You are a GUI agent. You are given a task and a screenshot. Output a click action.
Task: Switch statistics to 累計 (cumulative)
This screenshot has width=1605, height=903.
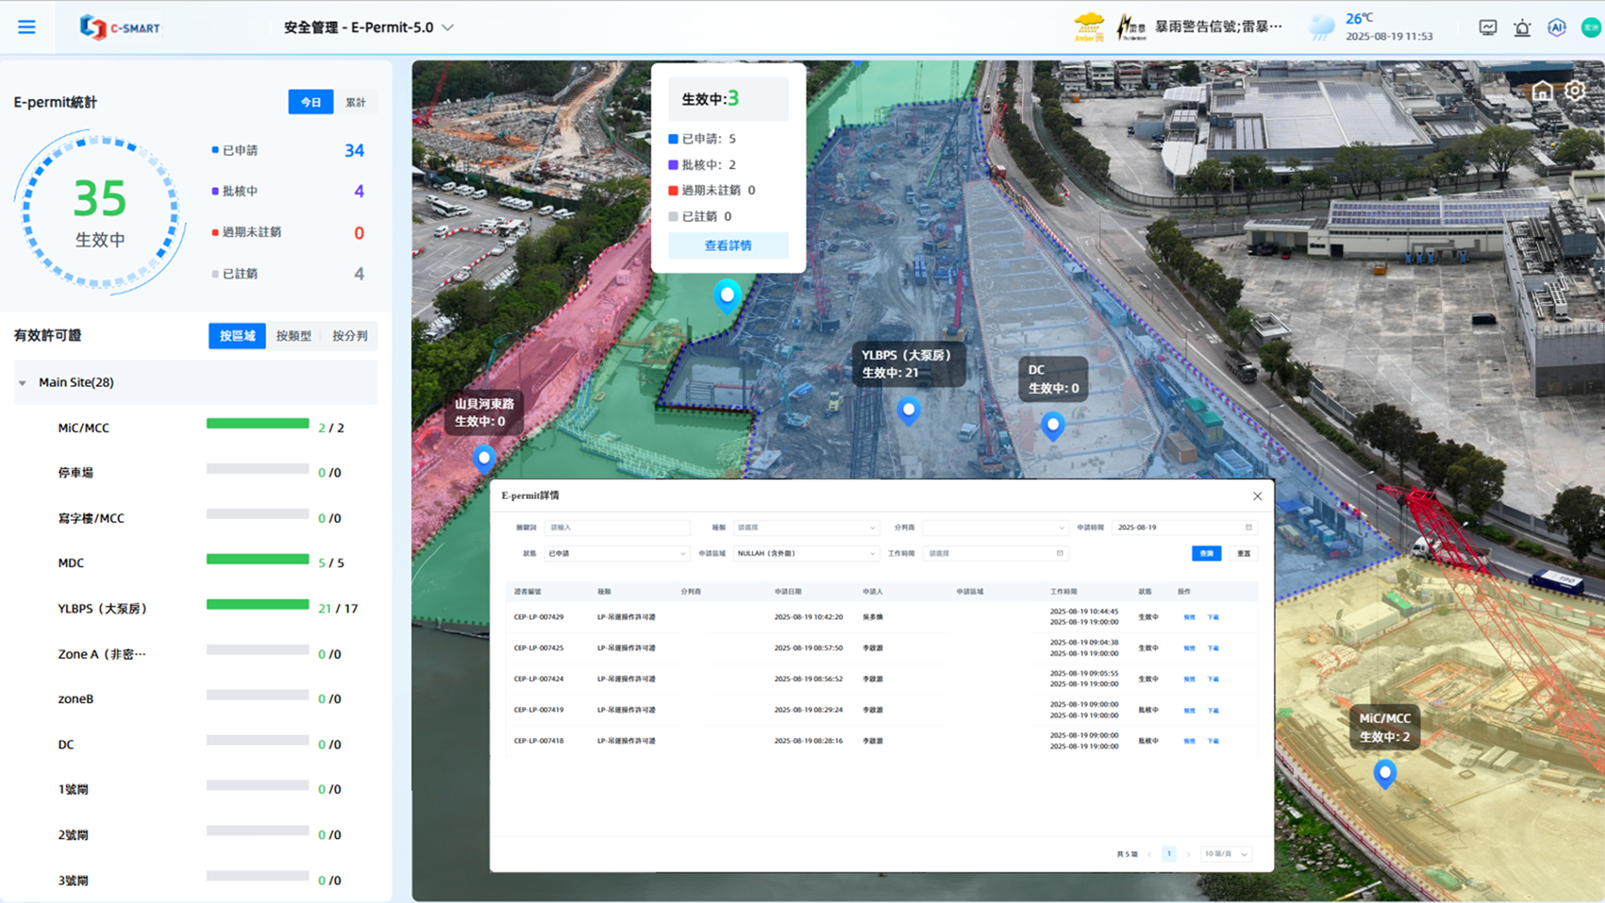[x=355, y=102]
